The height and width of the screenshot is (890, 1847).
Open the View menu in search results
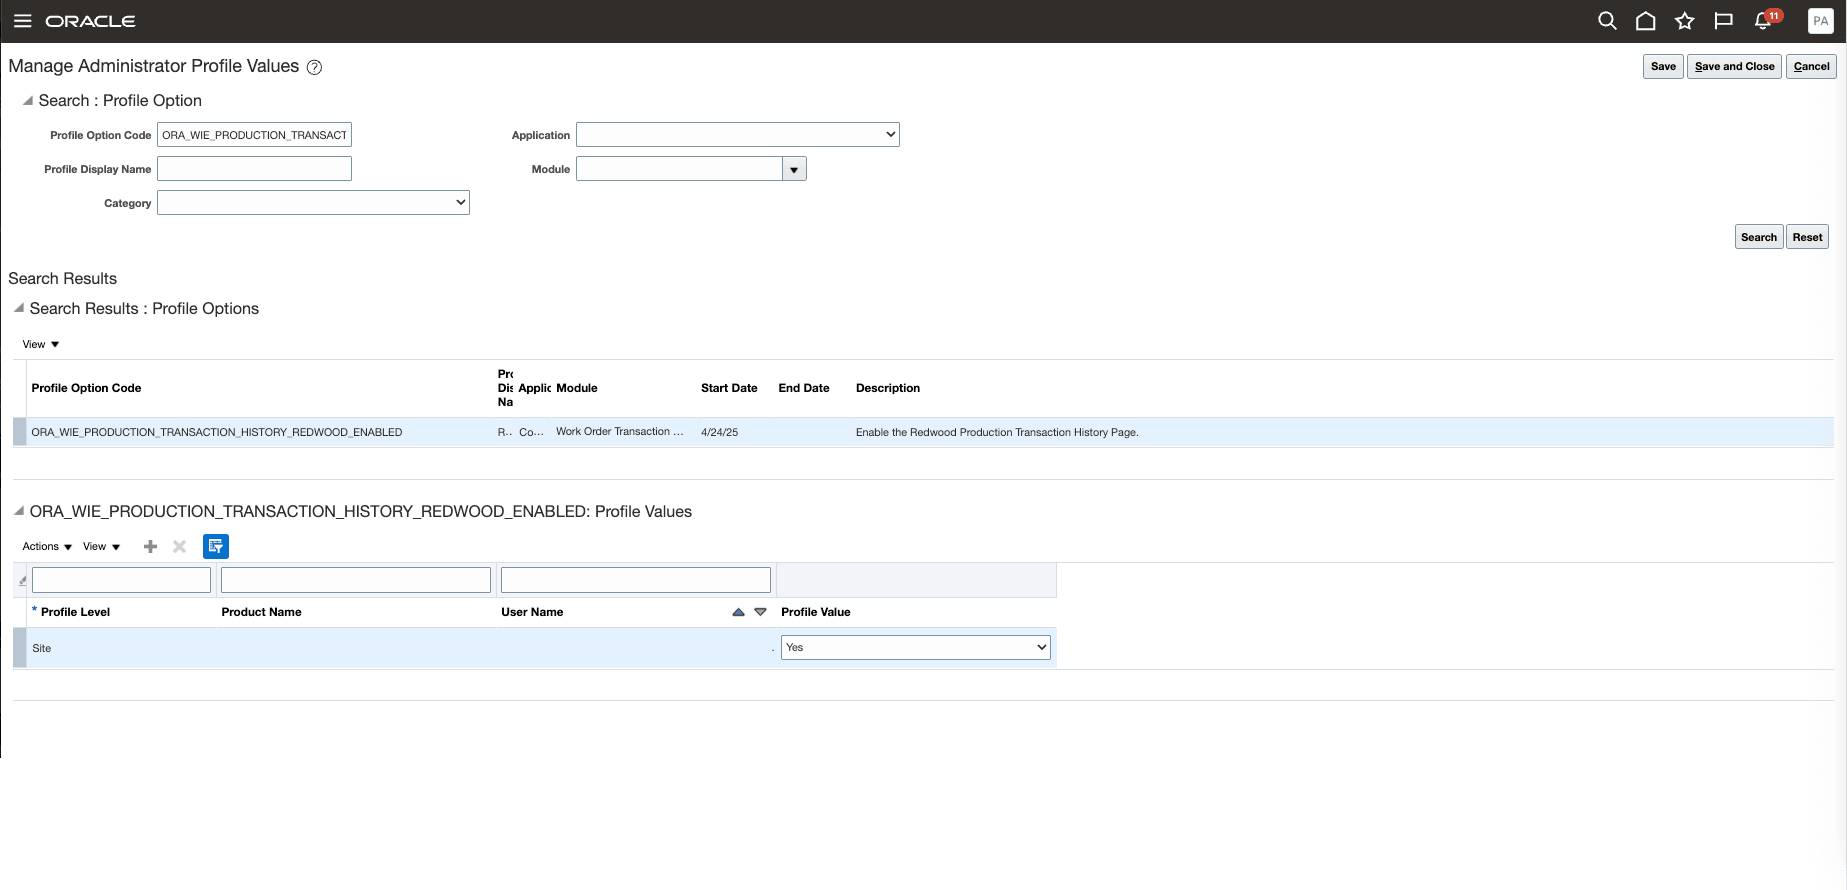point(41,344)
